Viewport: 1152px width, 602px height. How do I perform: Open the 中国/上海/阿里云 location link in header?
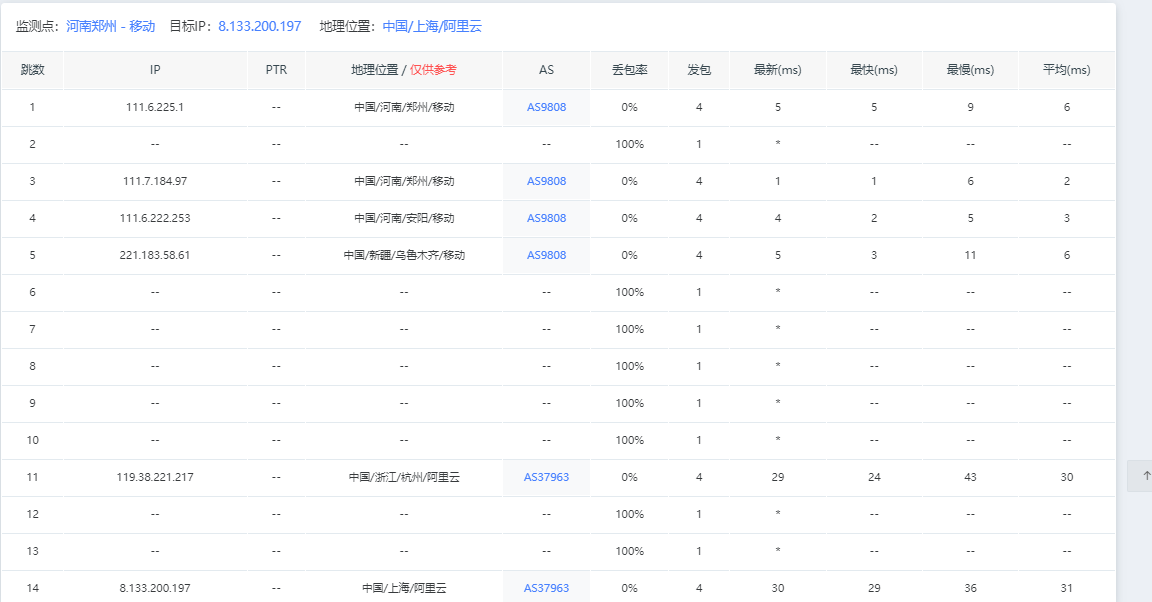(x=432, y=26)
